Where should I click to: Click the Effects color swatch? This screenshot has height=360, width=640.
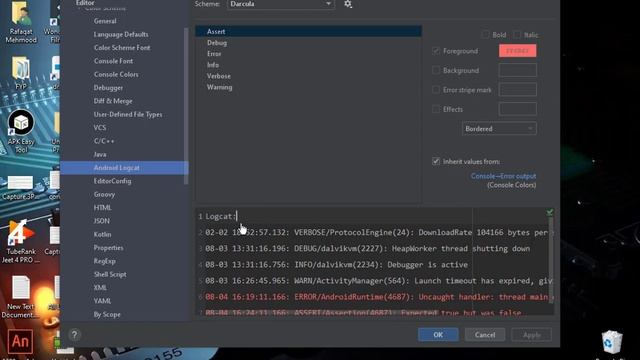[x=518, y=109]
